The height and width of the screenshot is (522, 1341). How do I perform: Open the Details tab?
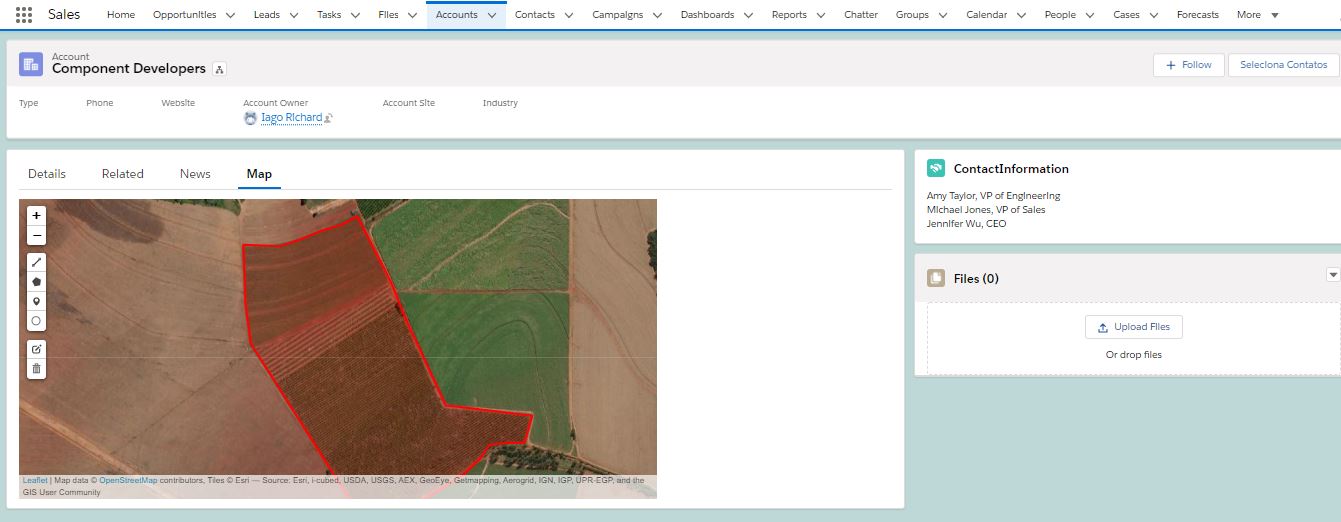click(x=47, y=174)
